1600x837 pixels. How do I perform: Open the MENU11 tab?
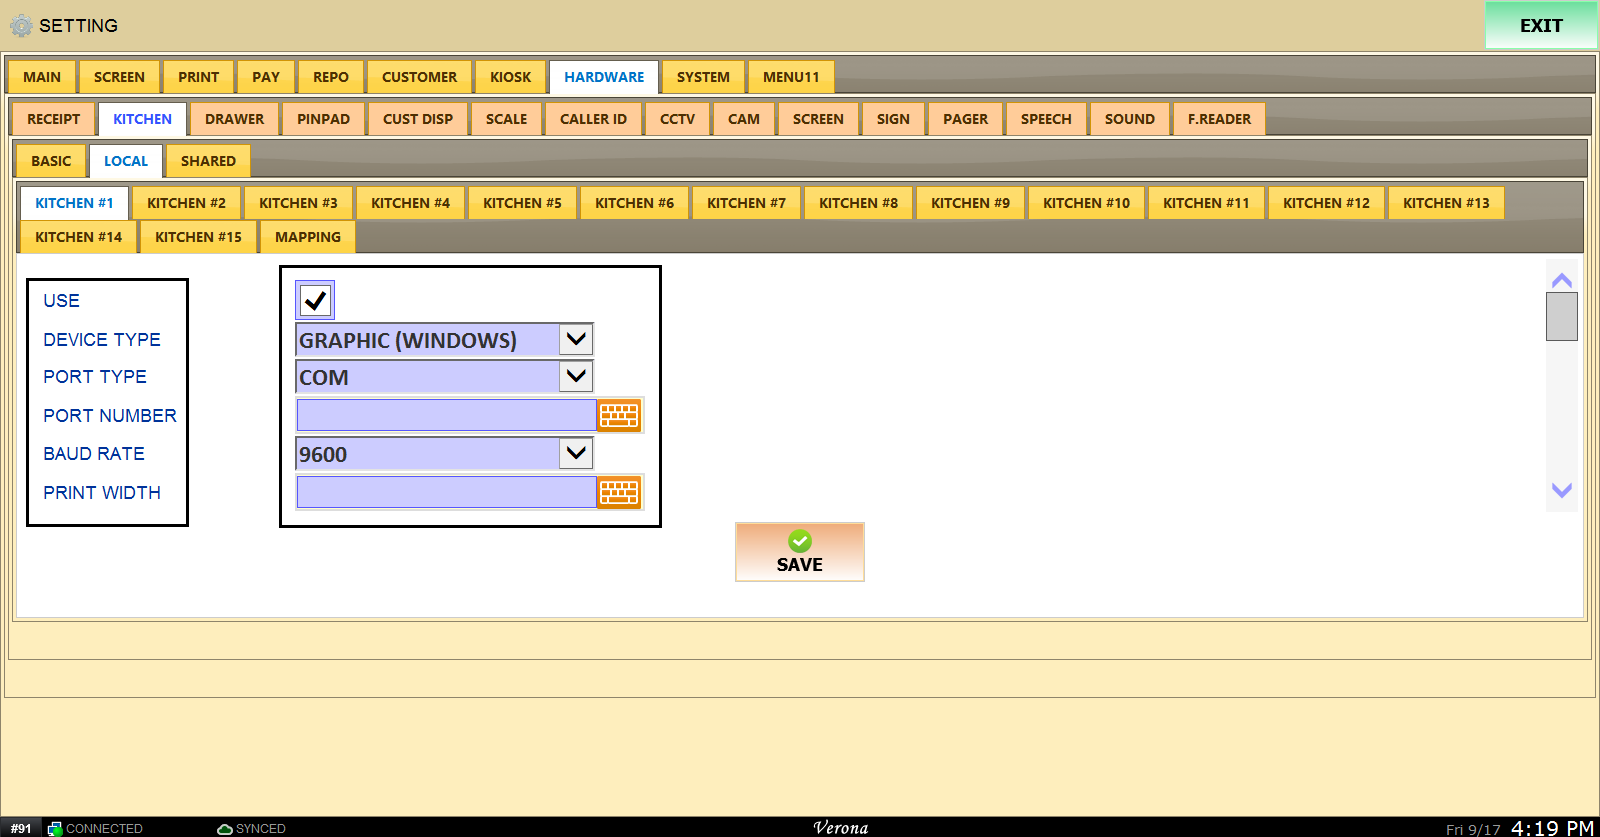tap(791, 77)
